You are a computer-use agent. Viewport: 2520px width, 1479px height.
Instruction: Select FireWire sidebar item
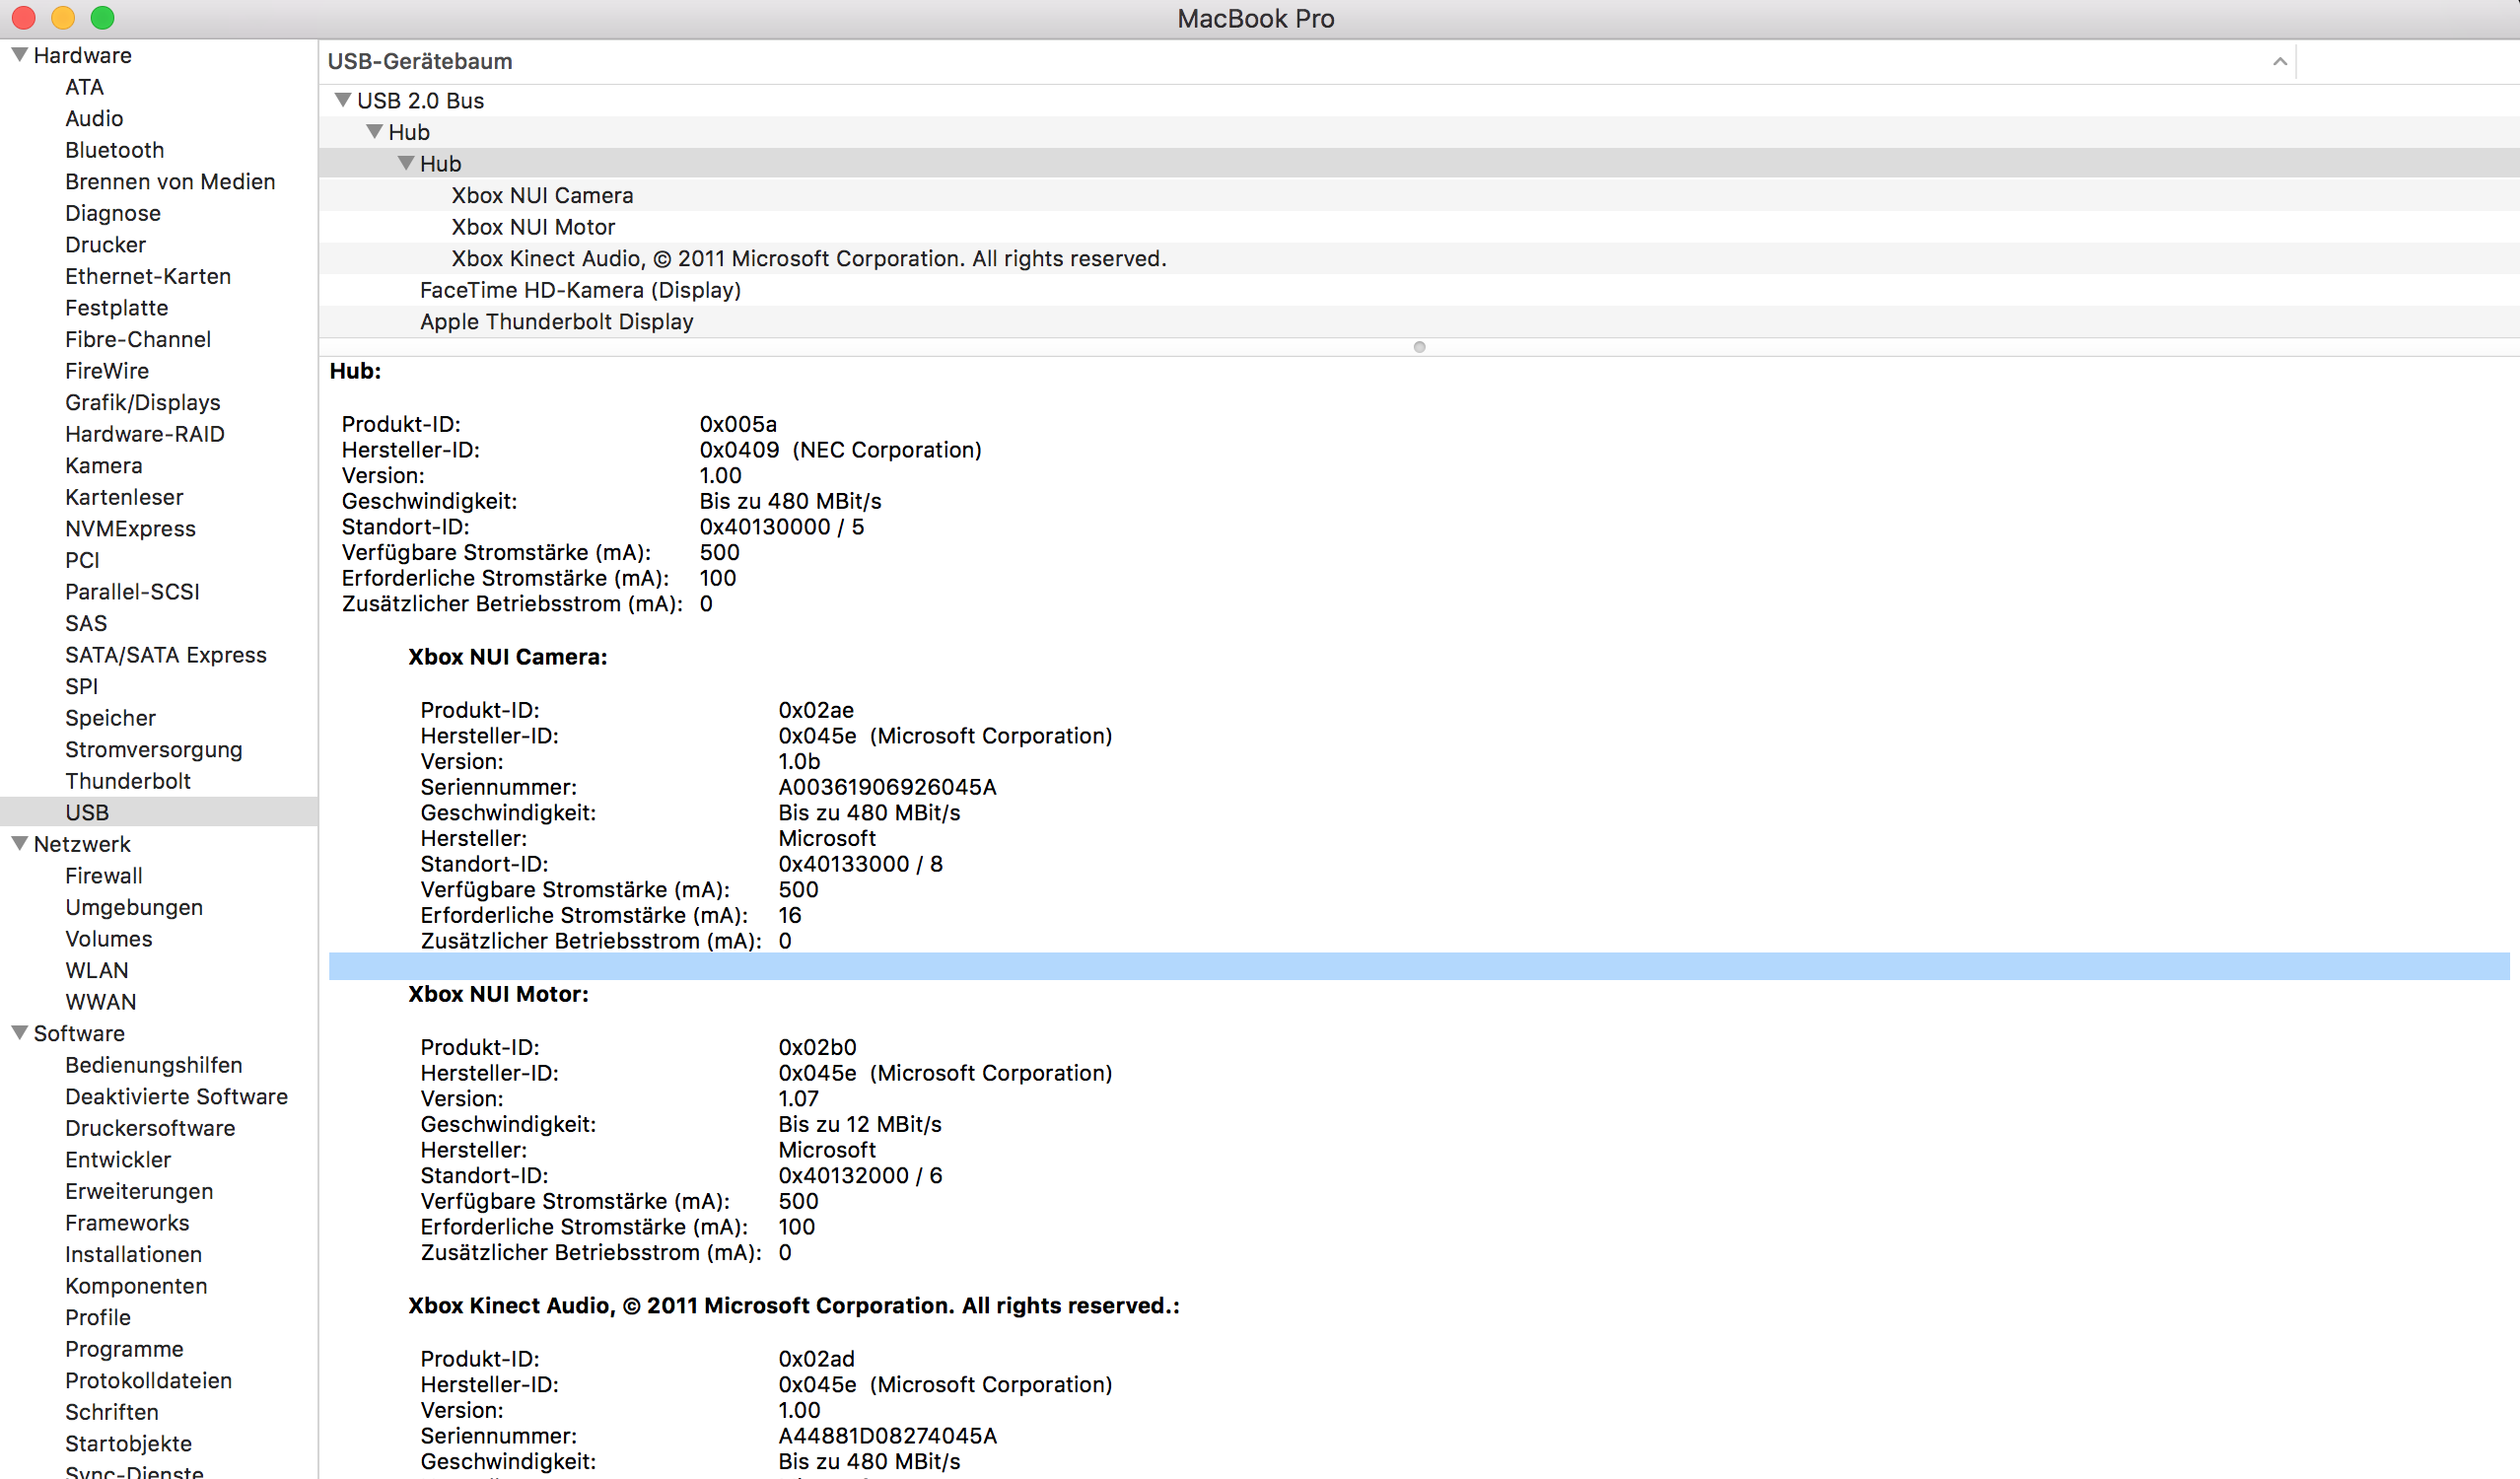click(107, 370)
